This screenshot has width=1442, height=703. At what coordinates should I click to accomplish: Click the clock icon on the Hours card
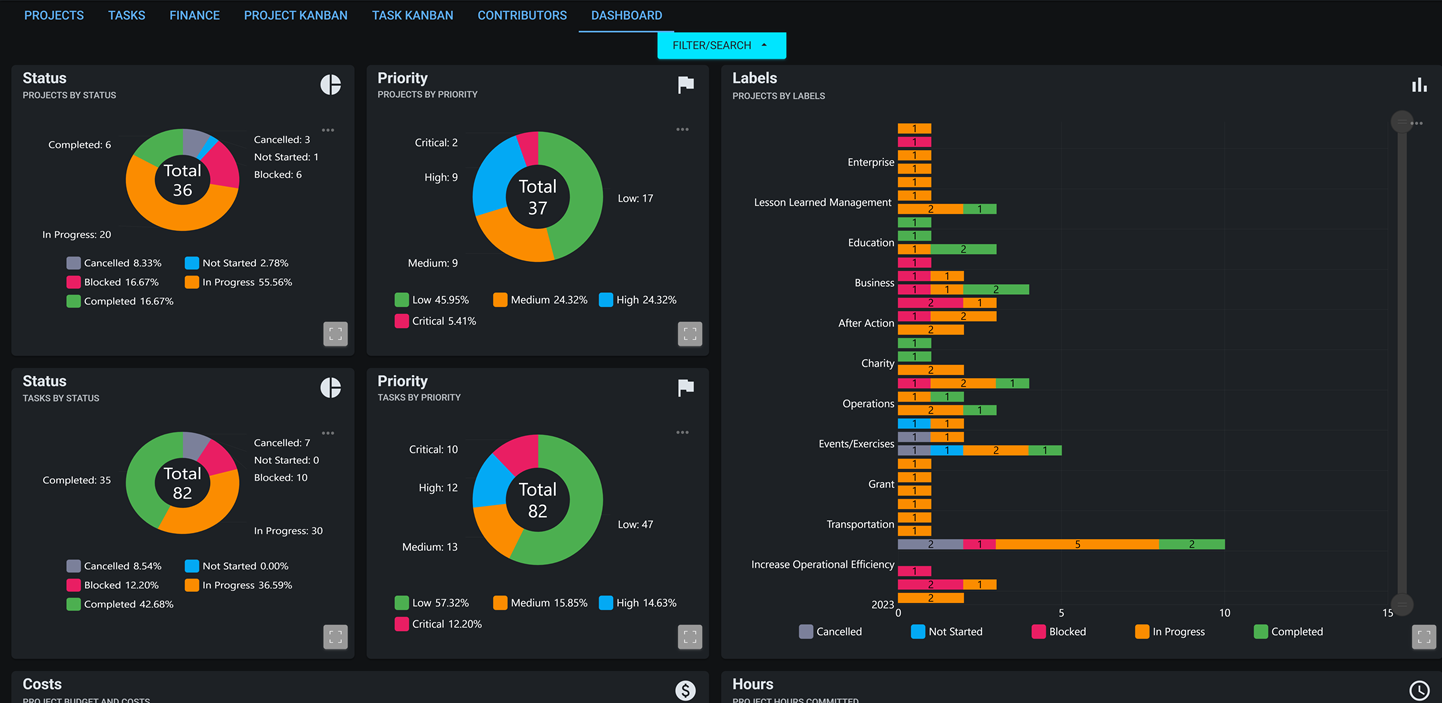(x=1419, y=690)
